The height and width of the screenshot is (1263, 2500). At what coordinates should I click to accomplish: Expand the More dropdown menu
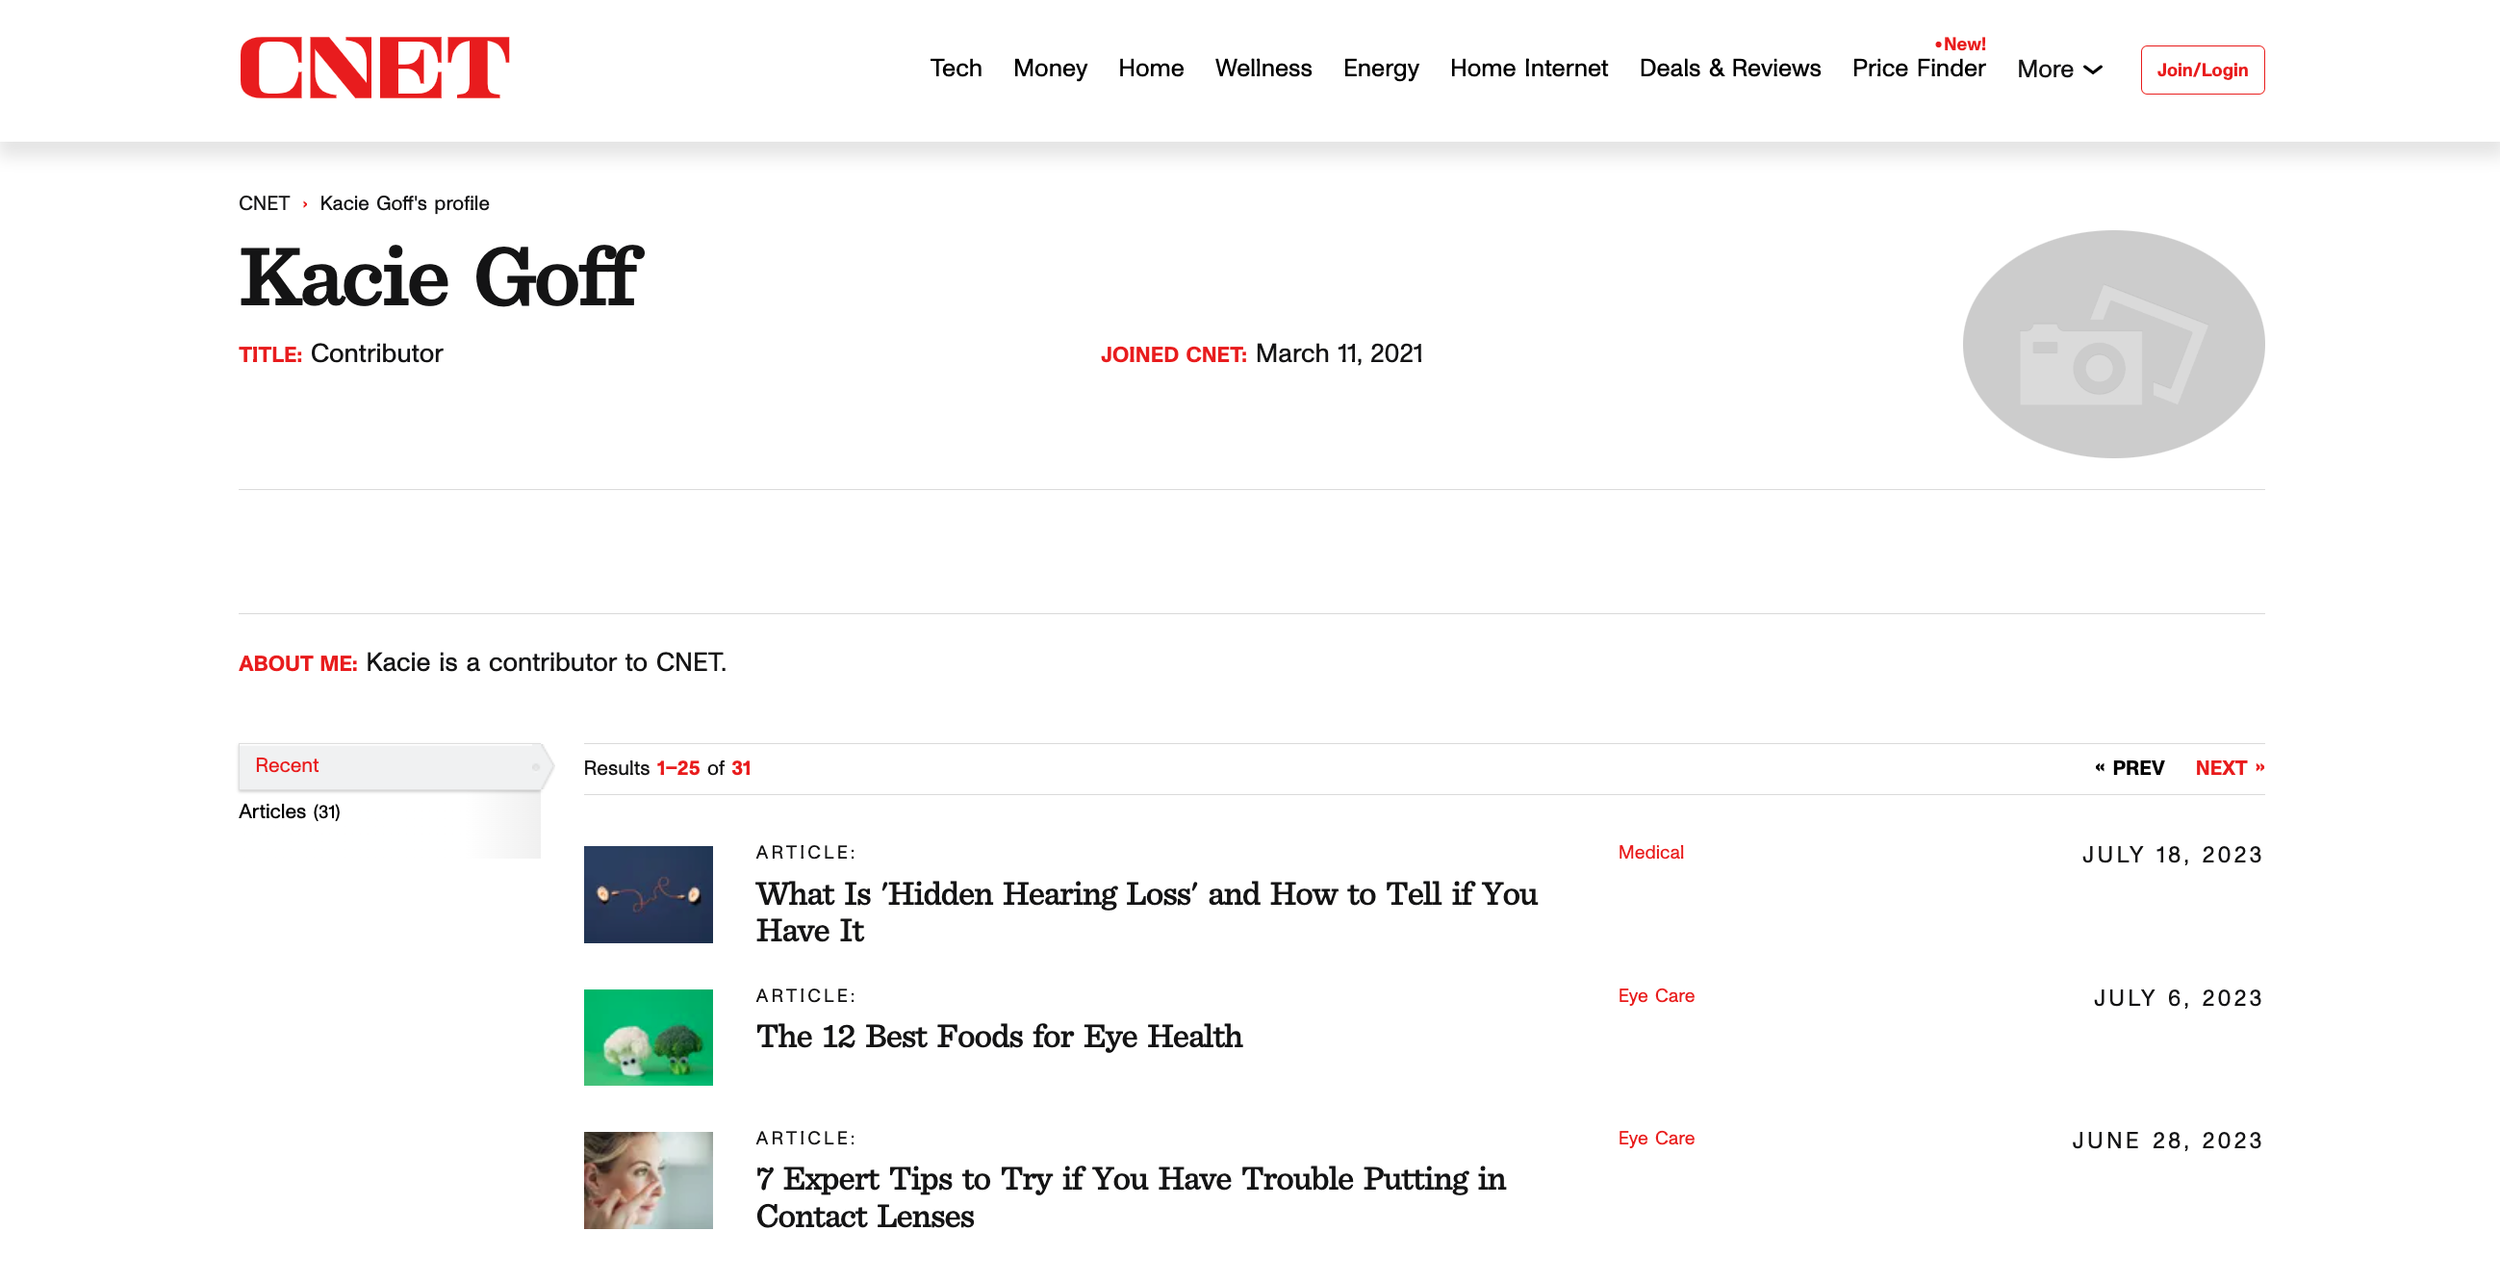pyautogui.click(x=2059, y=69)
